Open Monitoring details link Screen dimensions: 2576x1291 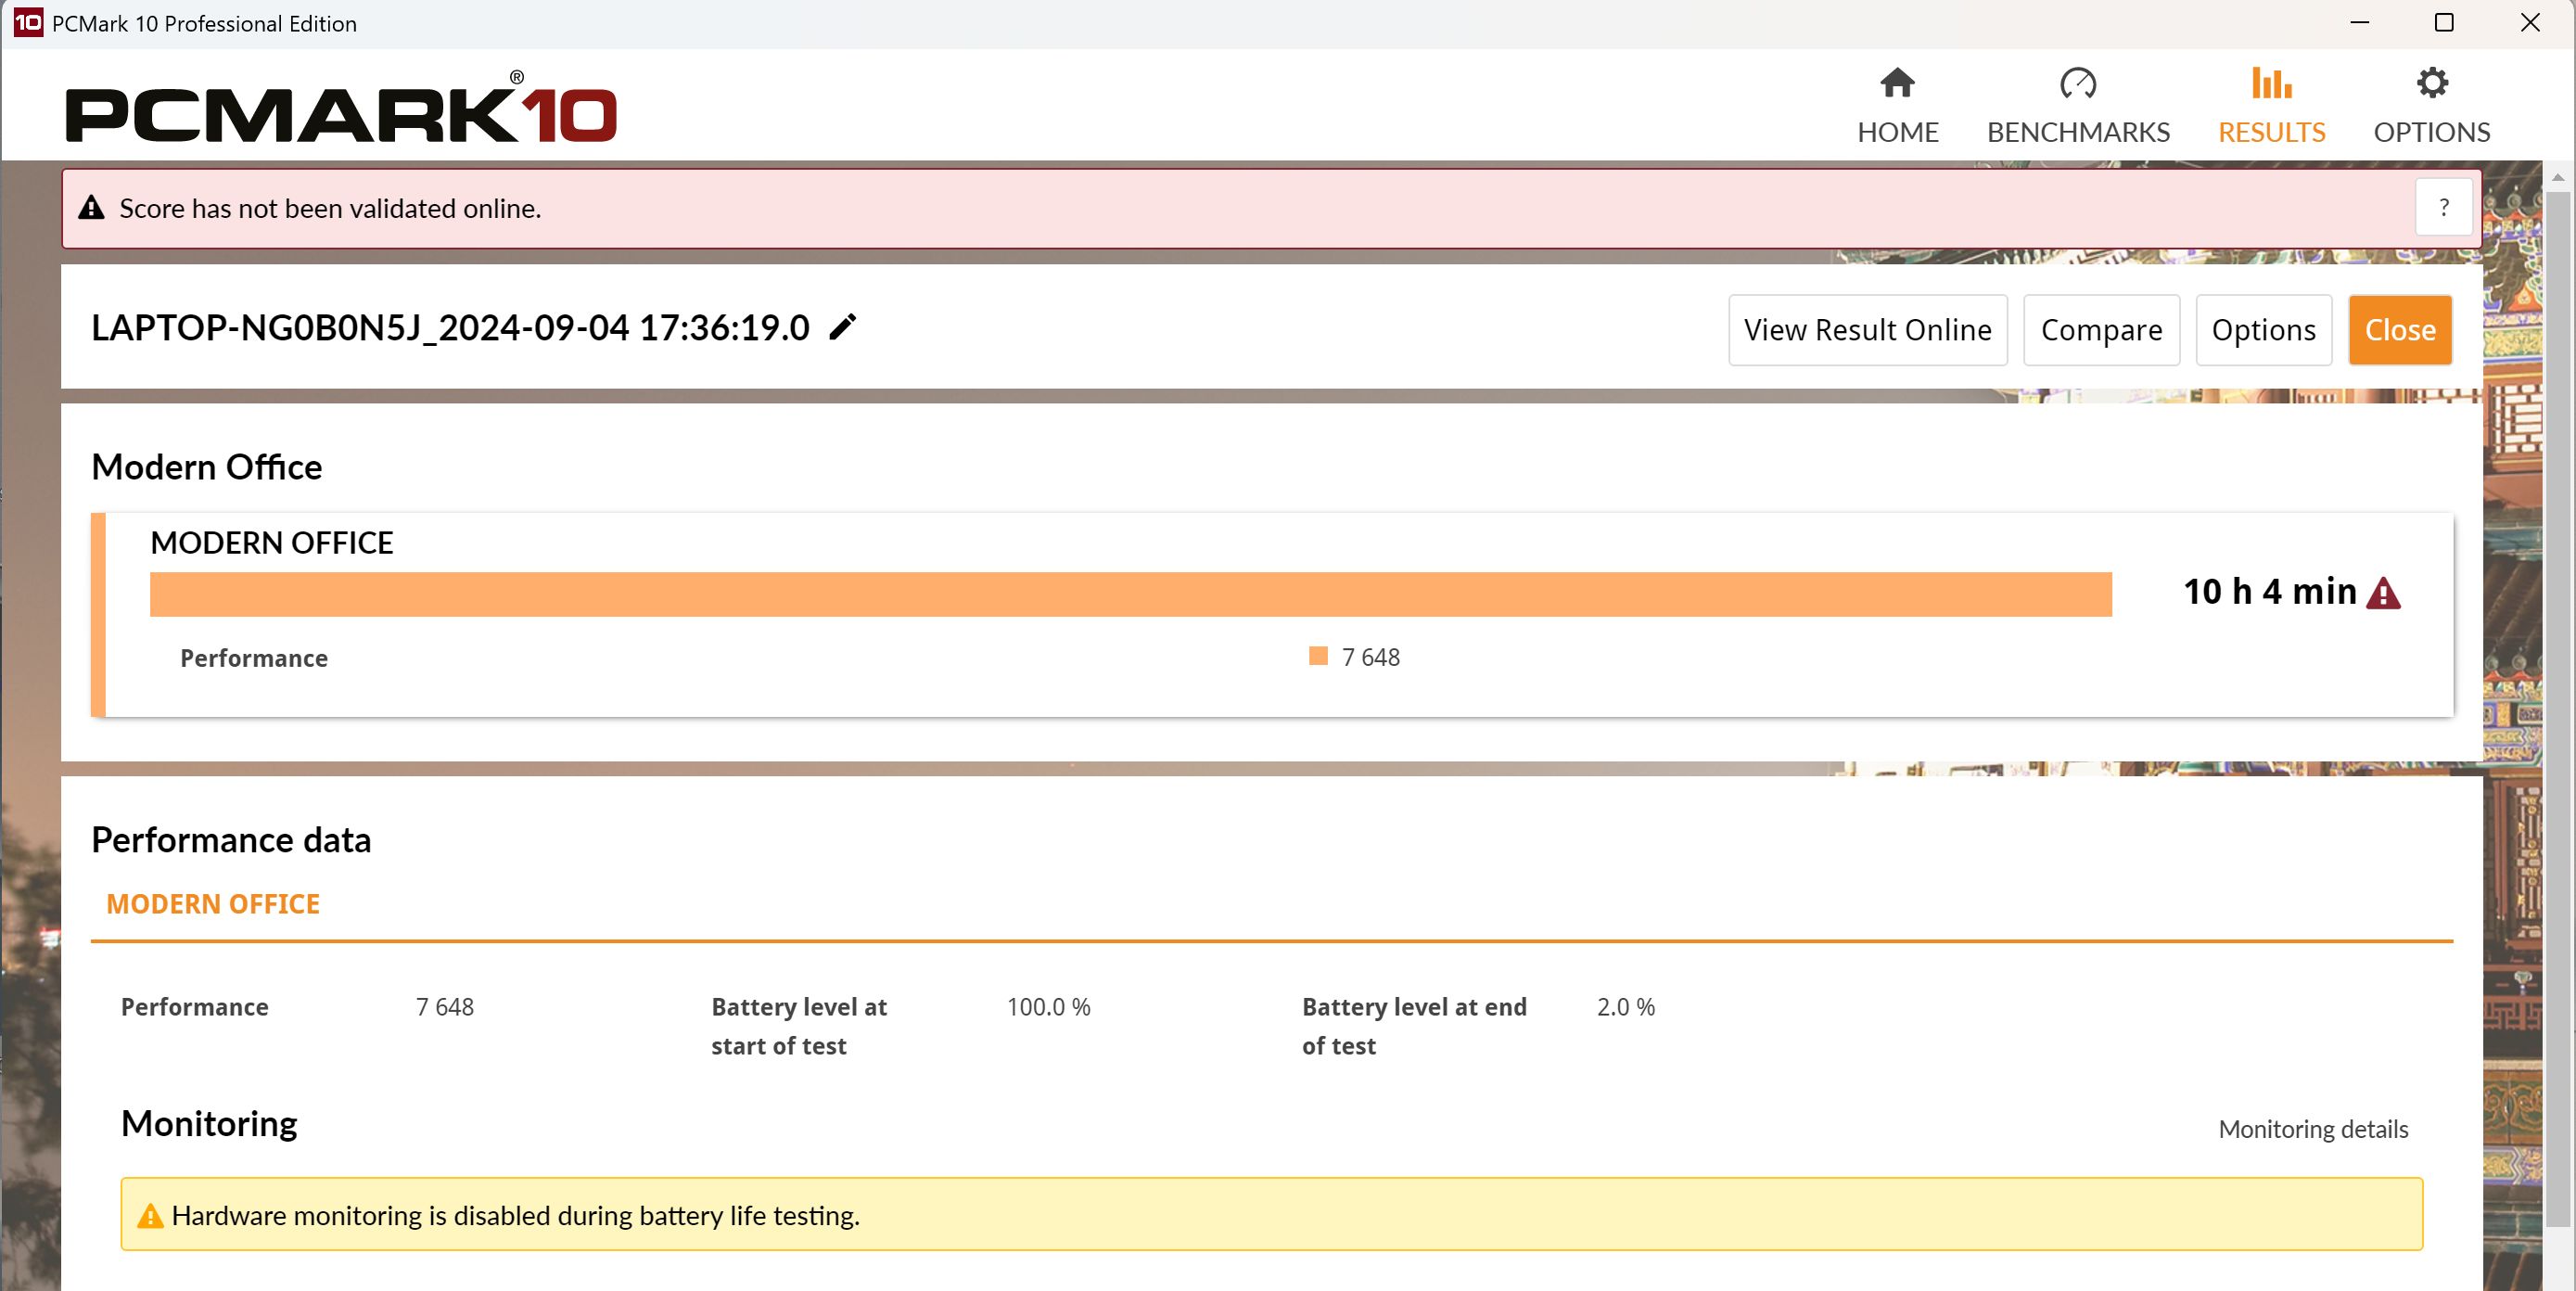(x=2313, y=1129)
